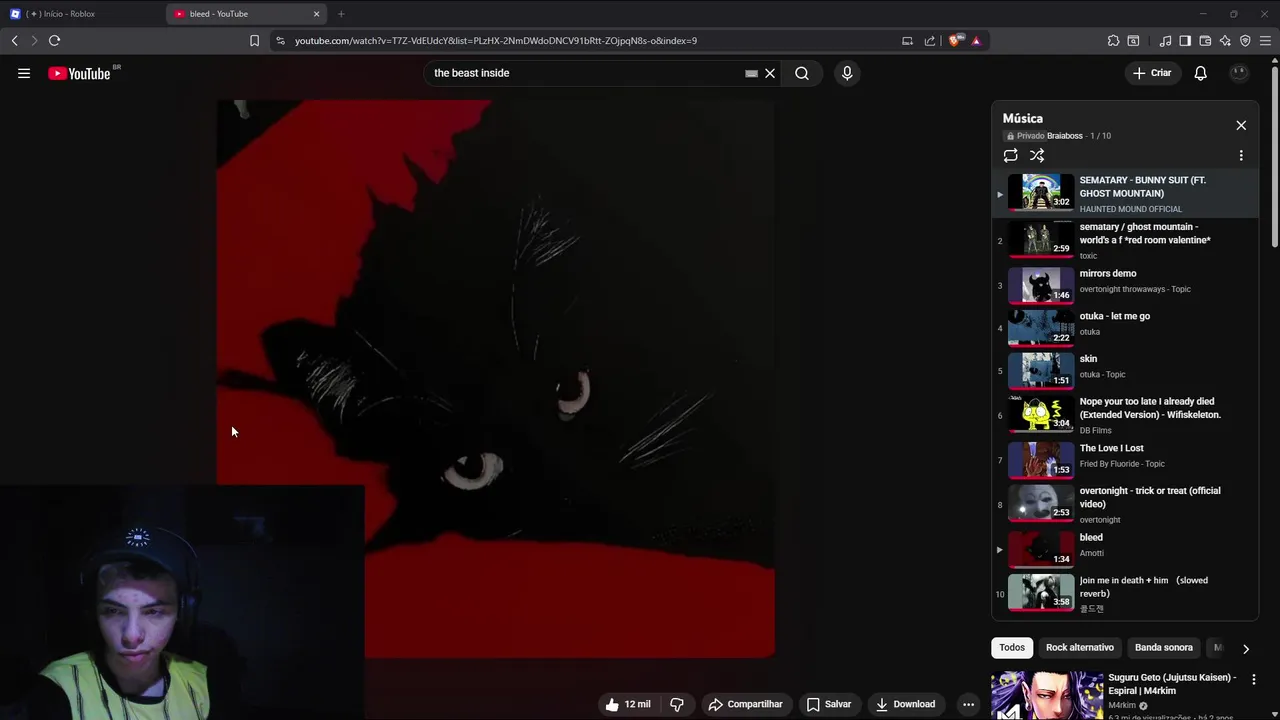Open a new browser tab
This screenshot has width=1280, height=720.
coord(341,14)
